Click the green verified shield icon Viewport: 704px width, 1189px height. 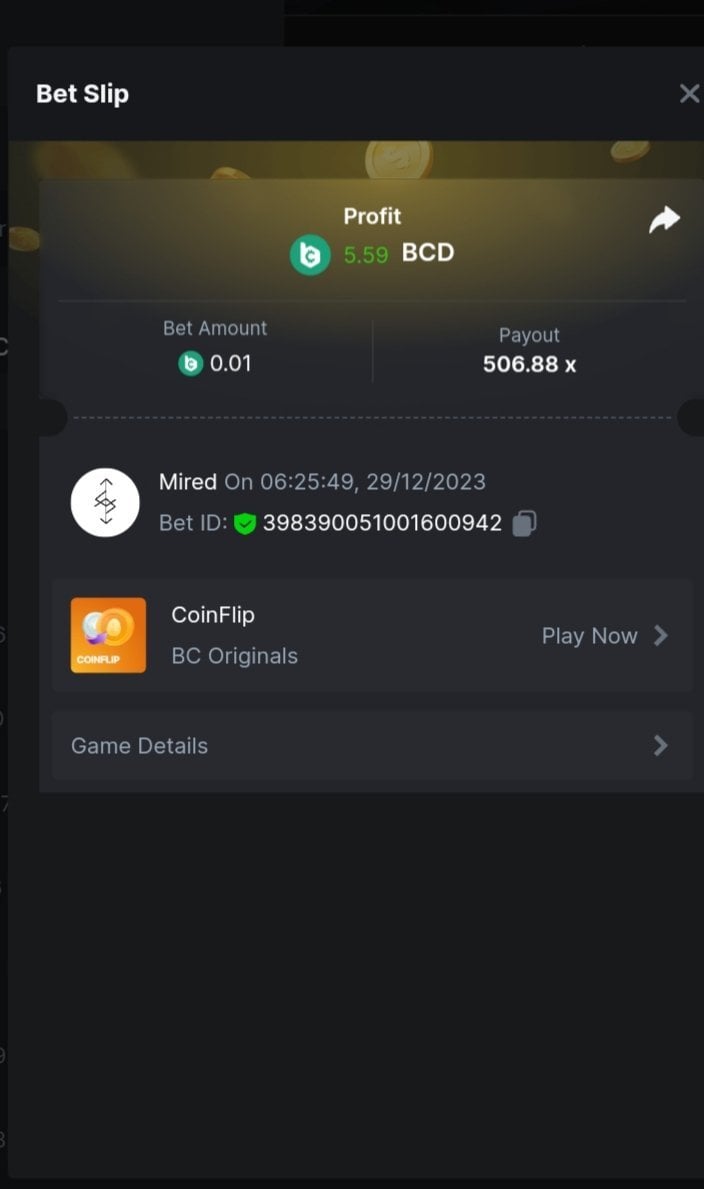245,524
